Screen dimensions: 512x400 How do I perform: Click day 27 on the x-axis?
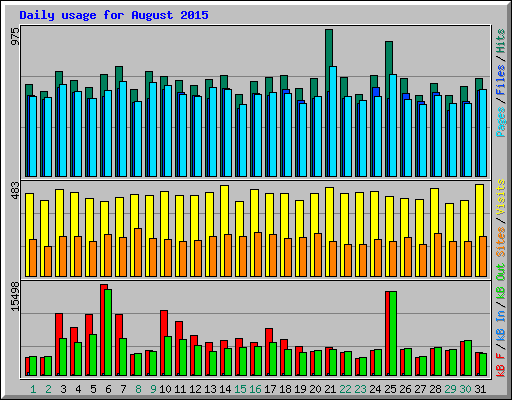coord(420,389)
